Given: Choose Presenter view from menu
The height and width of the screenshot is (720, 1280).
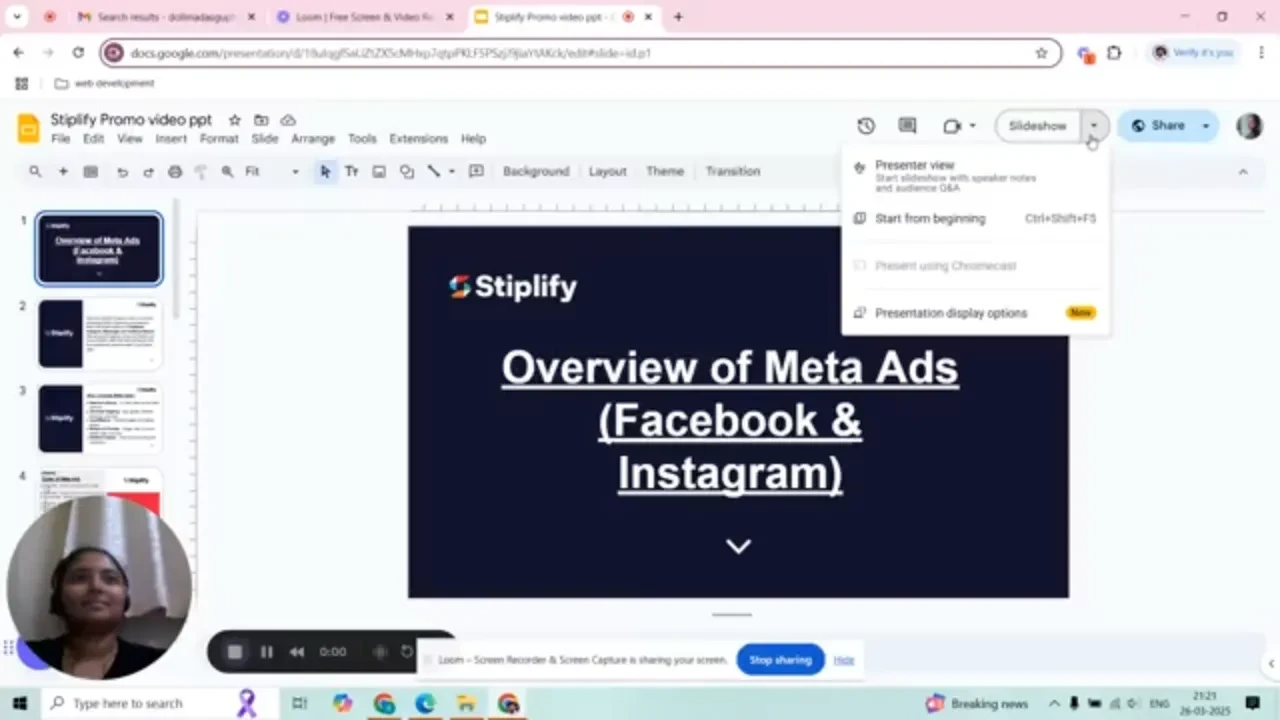Looking at the screenshot, I should coord(975,175).
